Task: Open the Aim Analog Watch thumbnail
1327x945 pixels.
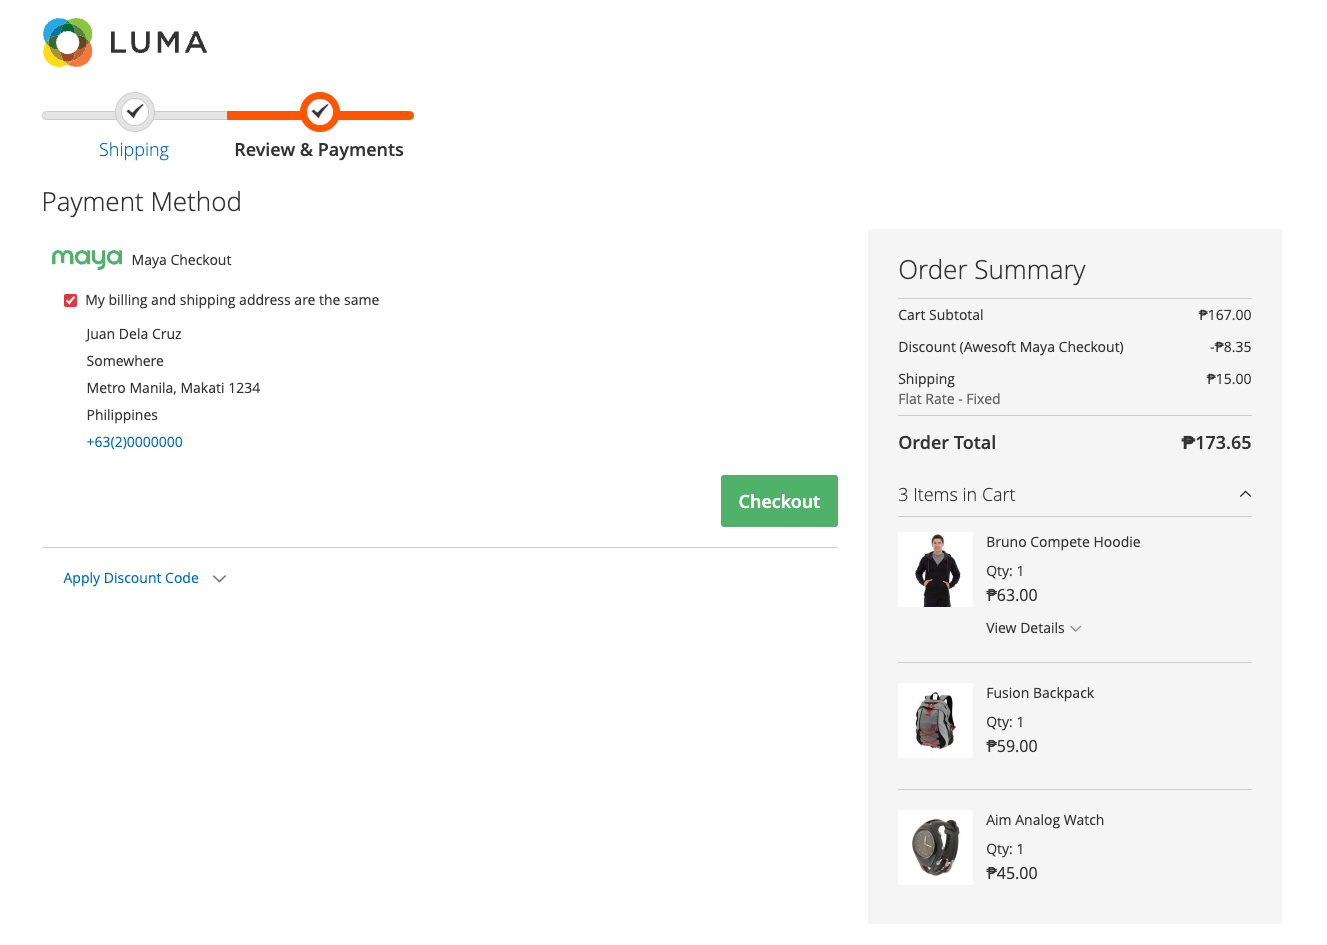Action: coord(935,847)
